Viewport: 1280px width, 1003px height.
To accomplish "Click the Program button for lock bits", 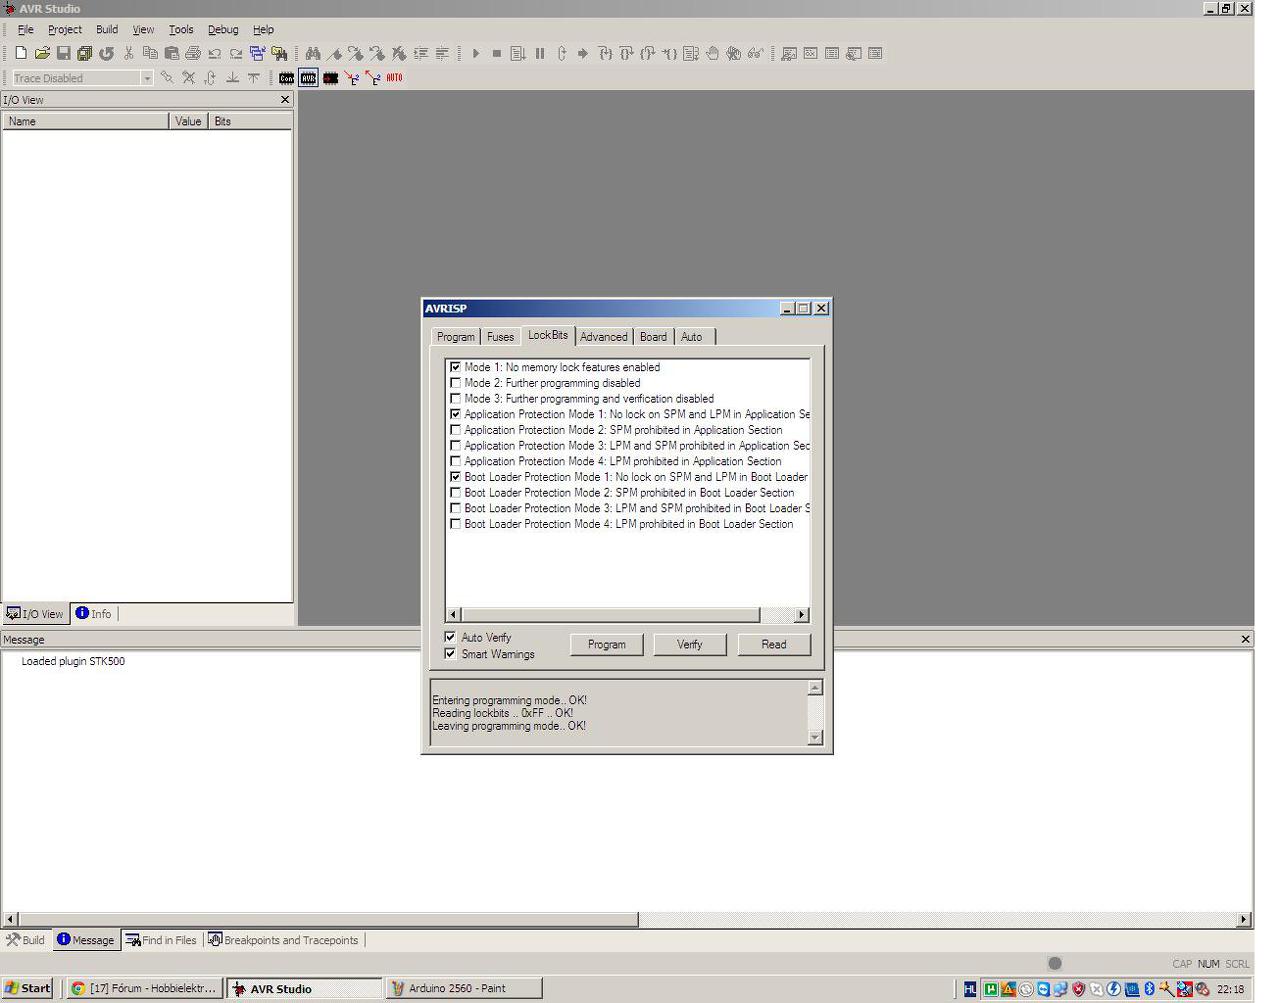I will (x=607, y=645).
